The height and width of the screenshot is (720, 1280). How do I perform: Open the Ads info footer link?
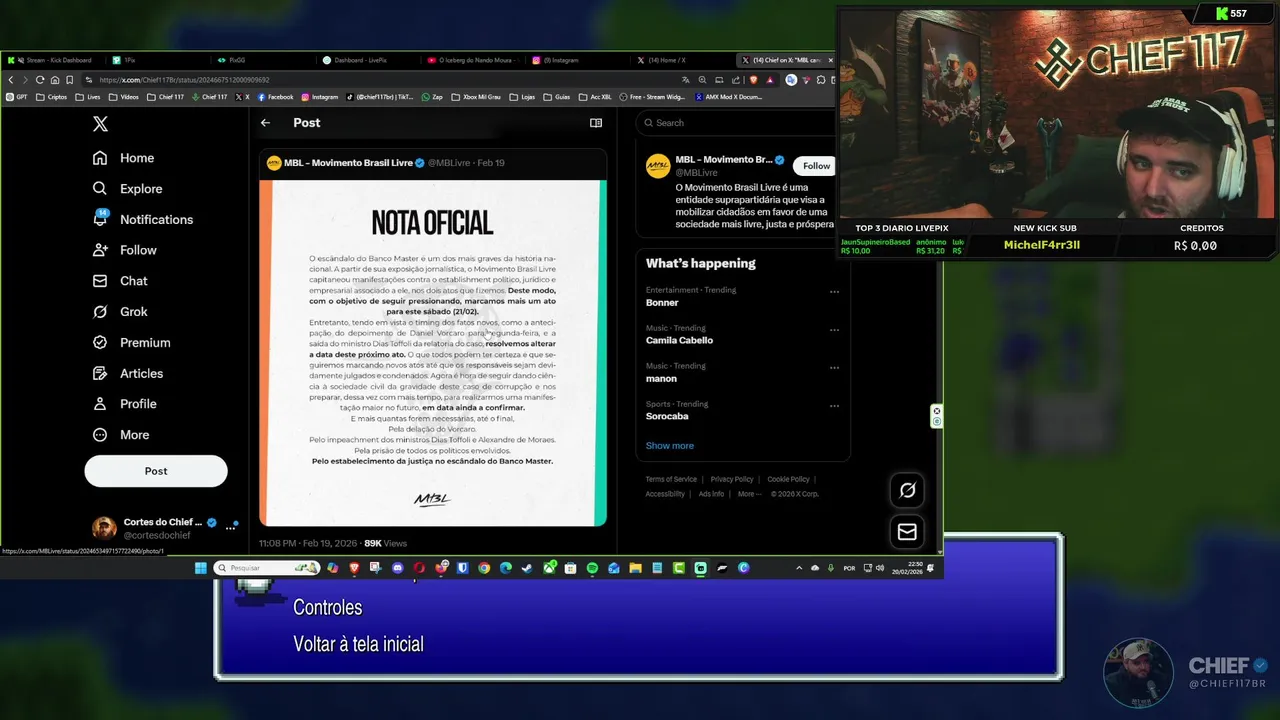[x=711, y=494]
